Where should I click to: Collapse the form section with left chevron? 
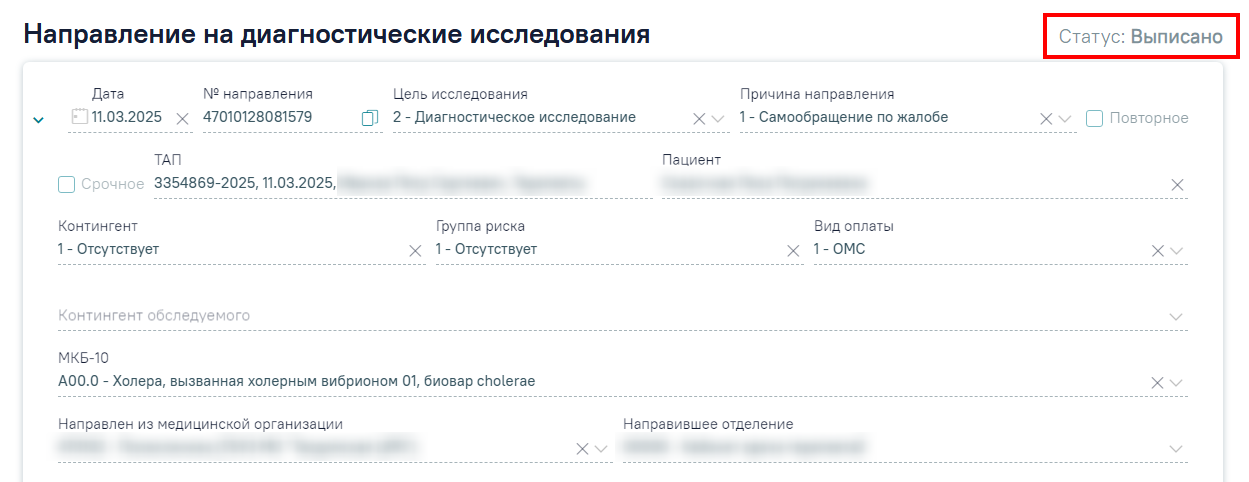(38, 120)
